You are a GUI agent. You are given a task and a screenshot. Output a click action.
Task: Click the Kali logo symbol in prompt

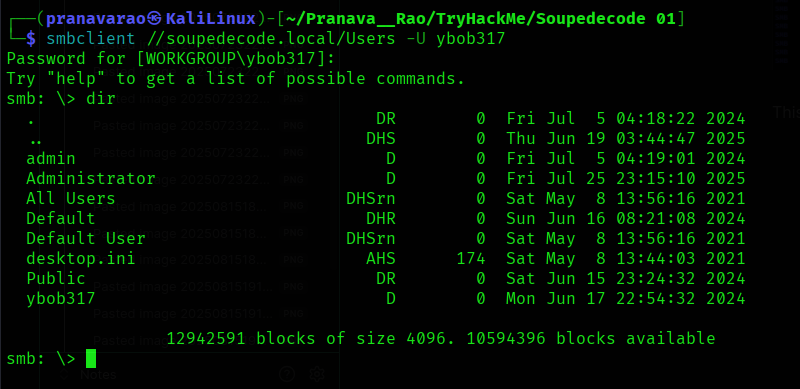tap(155, 19)
